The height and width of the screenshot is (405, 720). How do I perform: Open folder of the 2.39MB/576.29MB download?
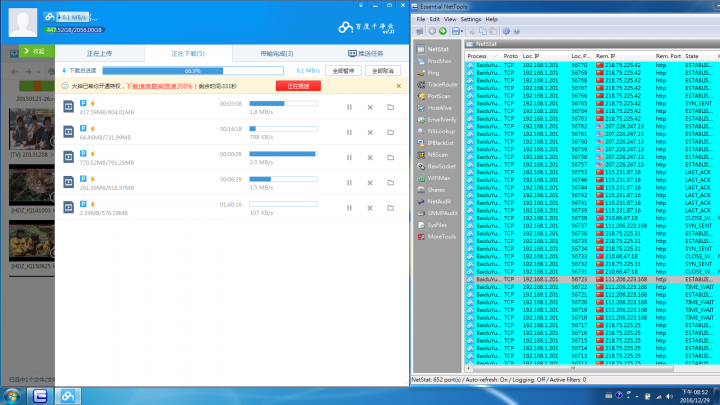[x=390, y=208]
